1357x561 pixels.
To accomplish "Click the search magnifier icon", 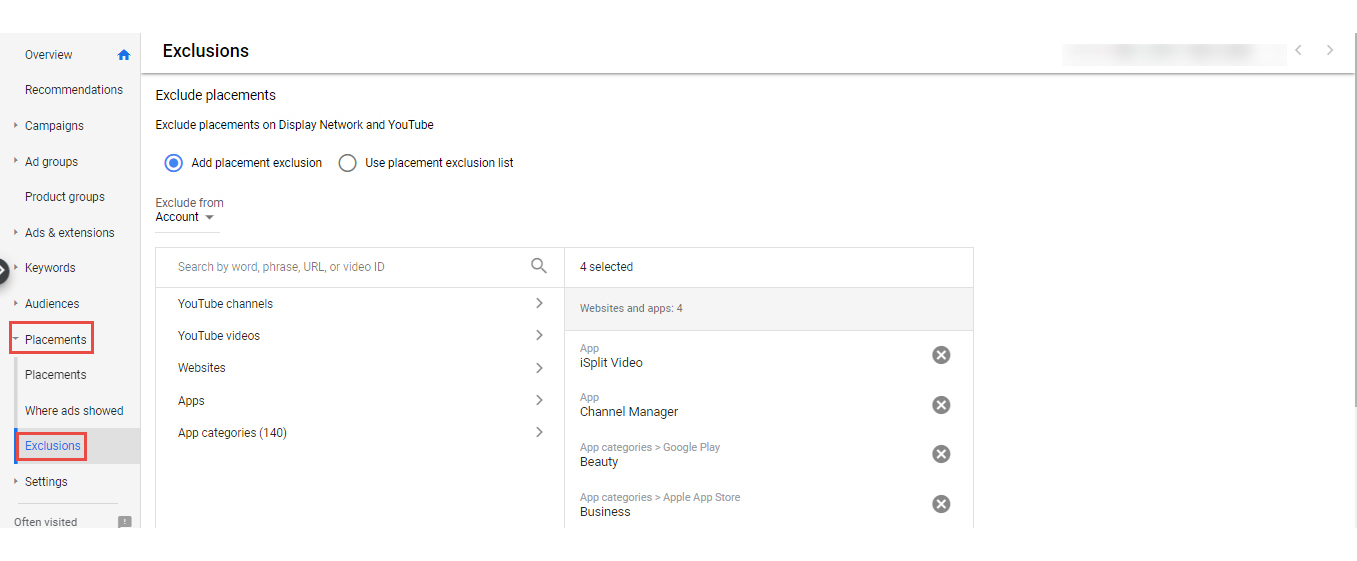I will click(x=539, y=266).
